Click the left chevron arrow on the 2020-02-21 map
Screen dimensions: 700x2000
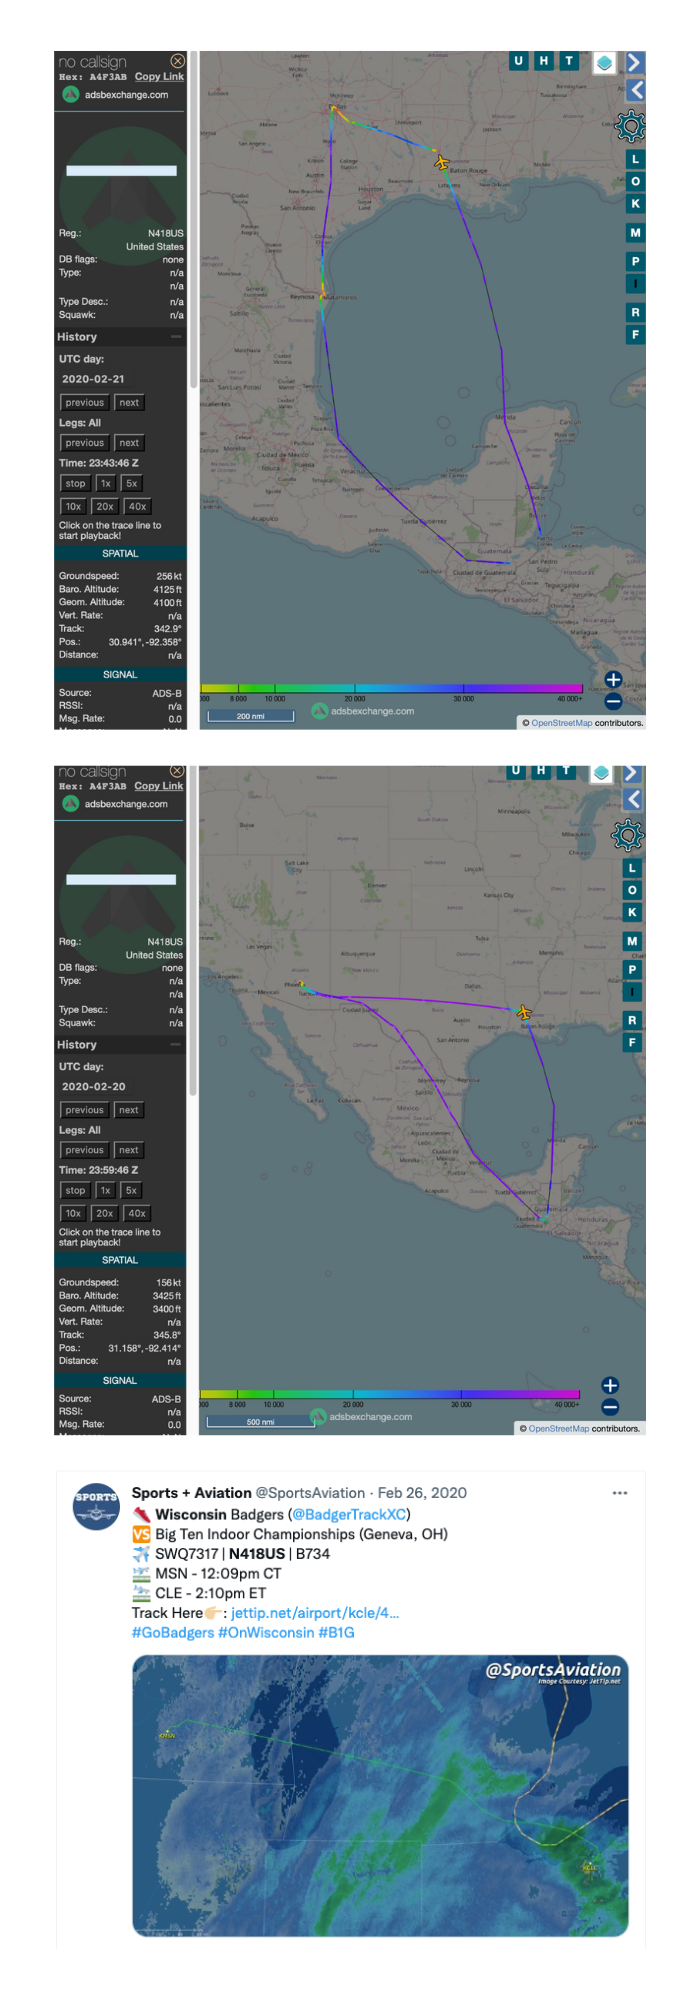click(x=636, y=90)
